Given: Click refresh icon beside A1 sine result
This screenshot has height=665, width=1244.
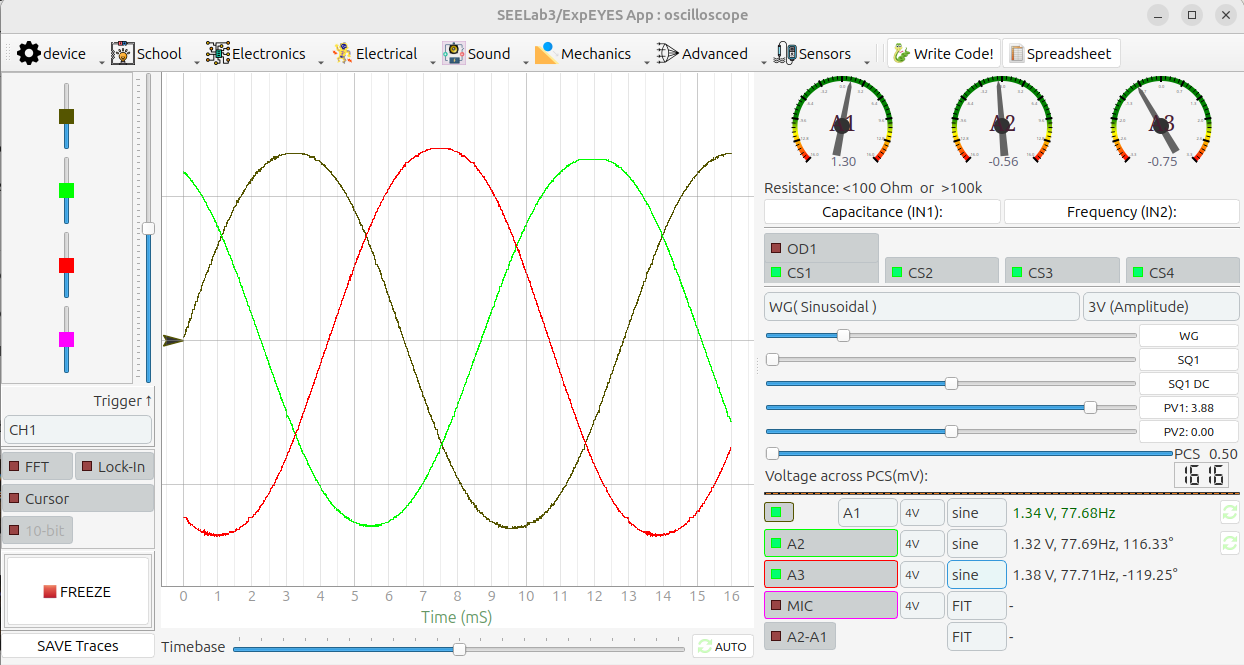Looking at the screenshot, I should (x=1228, y=513).
